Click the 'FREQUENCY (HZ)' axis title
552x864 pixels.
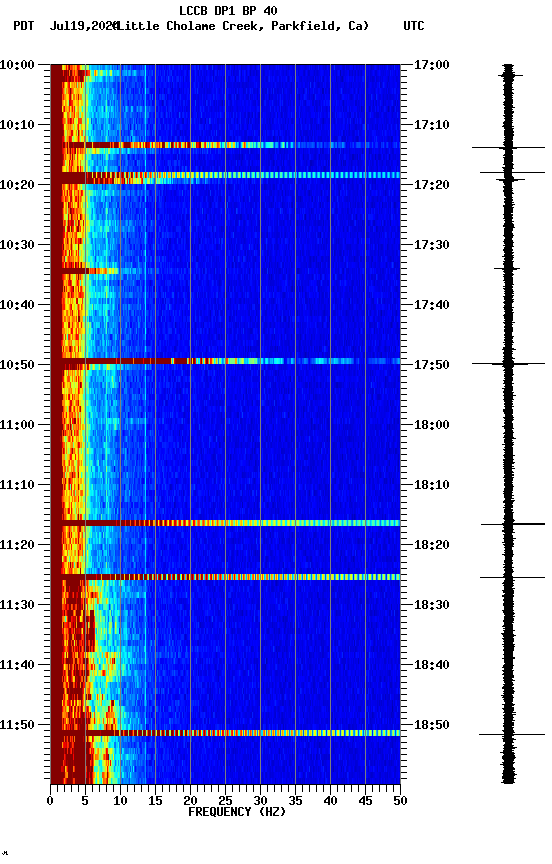tap(237, 812)
